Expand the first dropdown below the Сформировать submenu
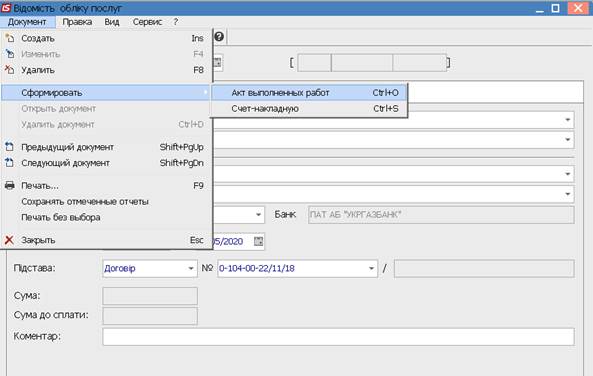 [568, 120]
